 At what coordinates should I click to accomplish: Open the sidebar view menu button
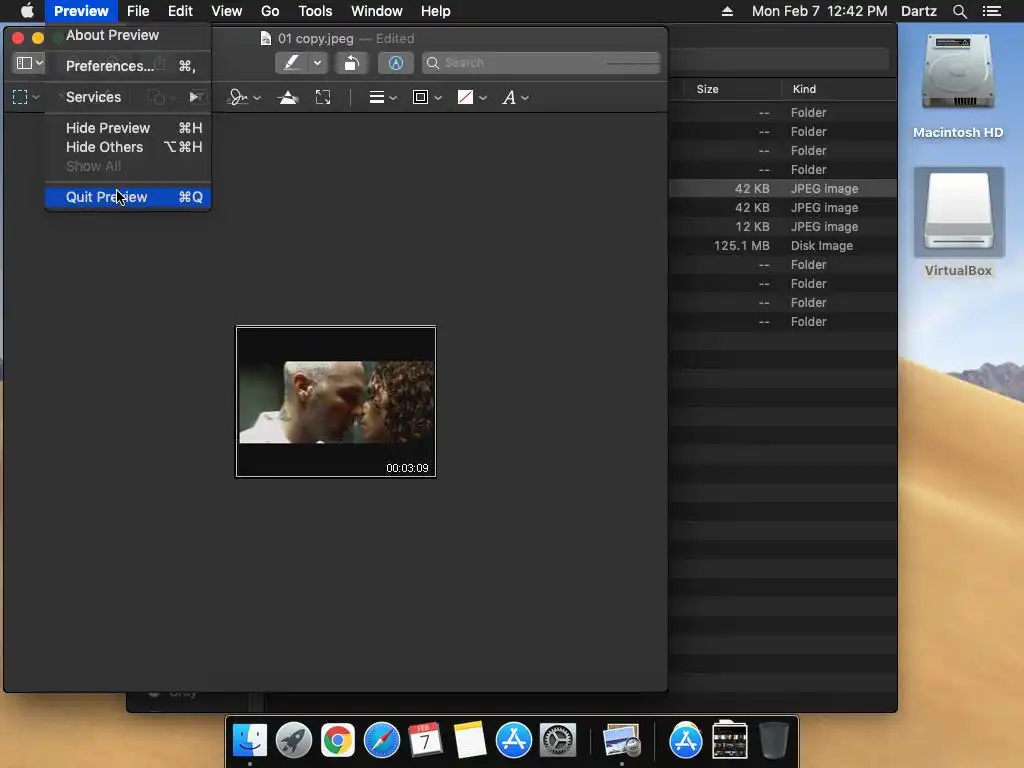[x=29, y=63]
